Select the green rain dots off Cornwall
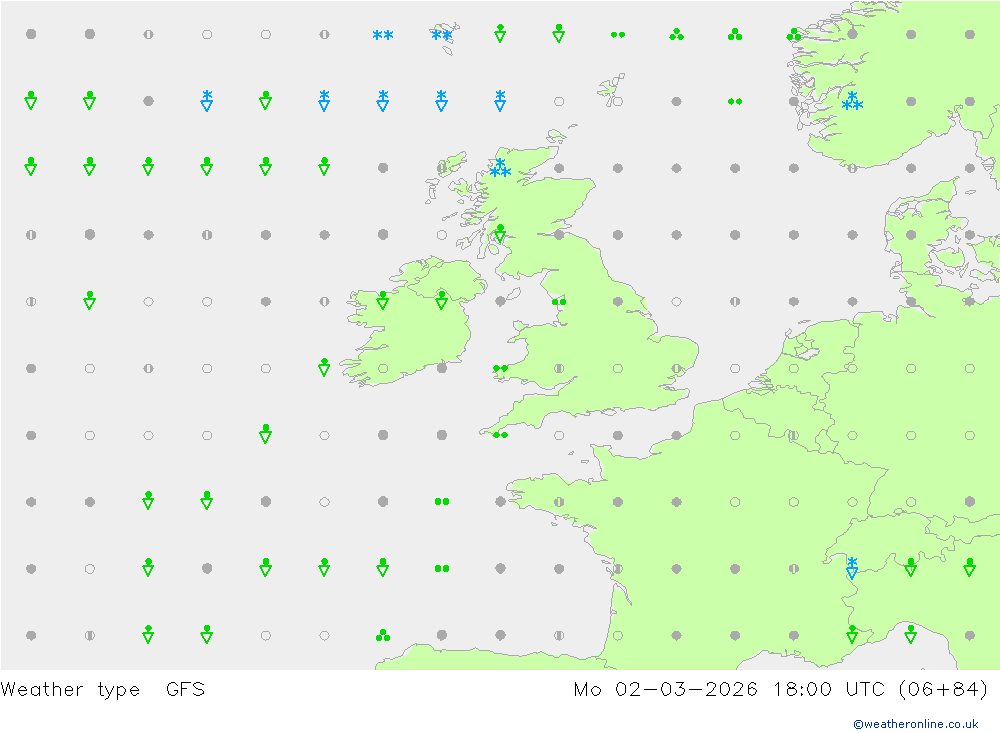Image resolution: width=1000 pixels, height=733 pixels. (500, 435)
